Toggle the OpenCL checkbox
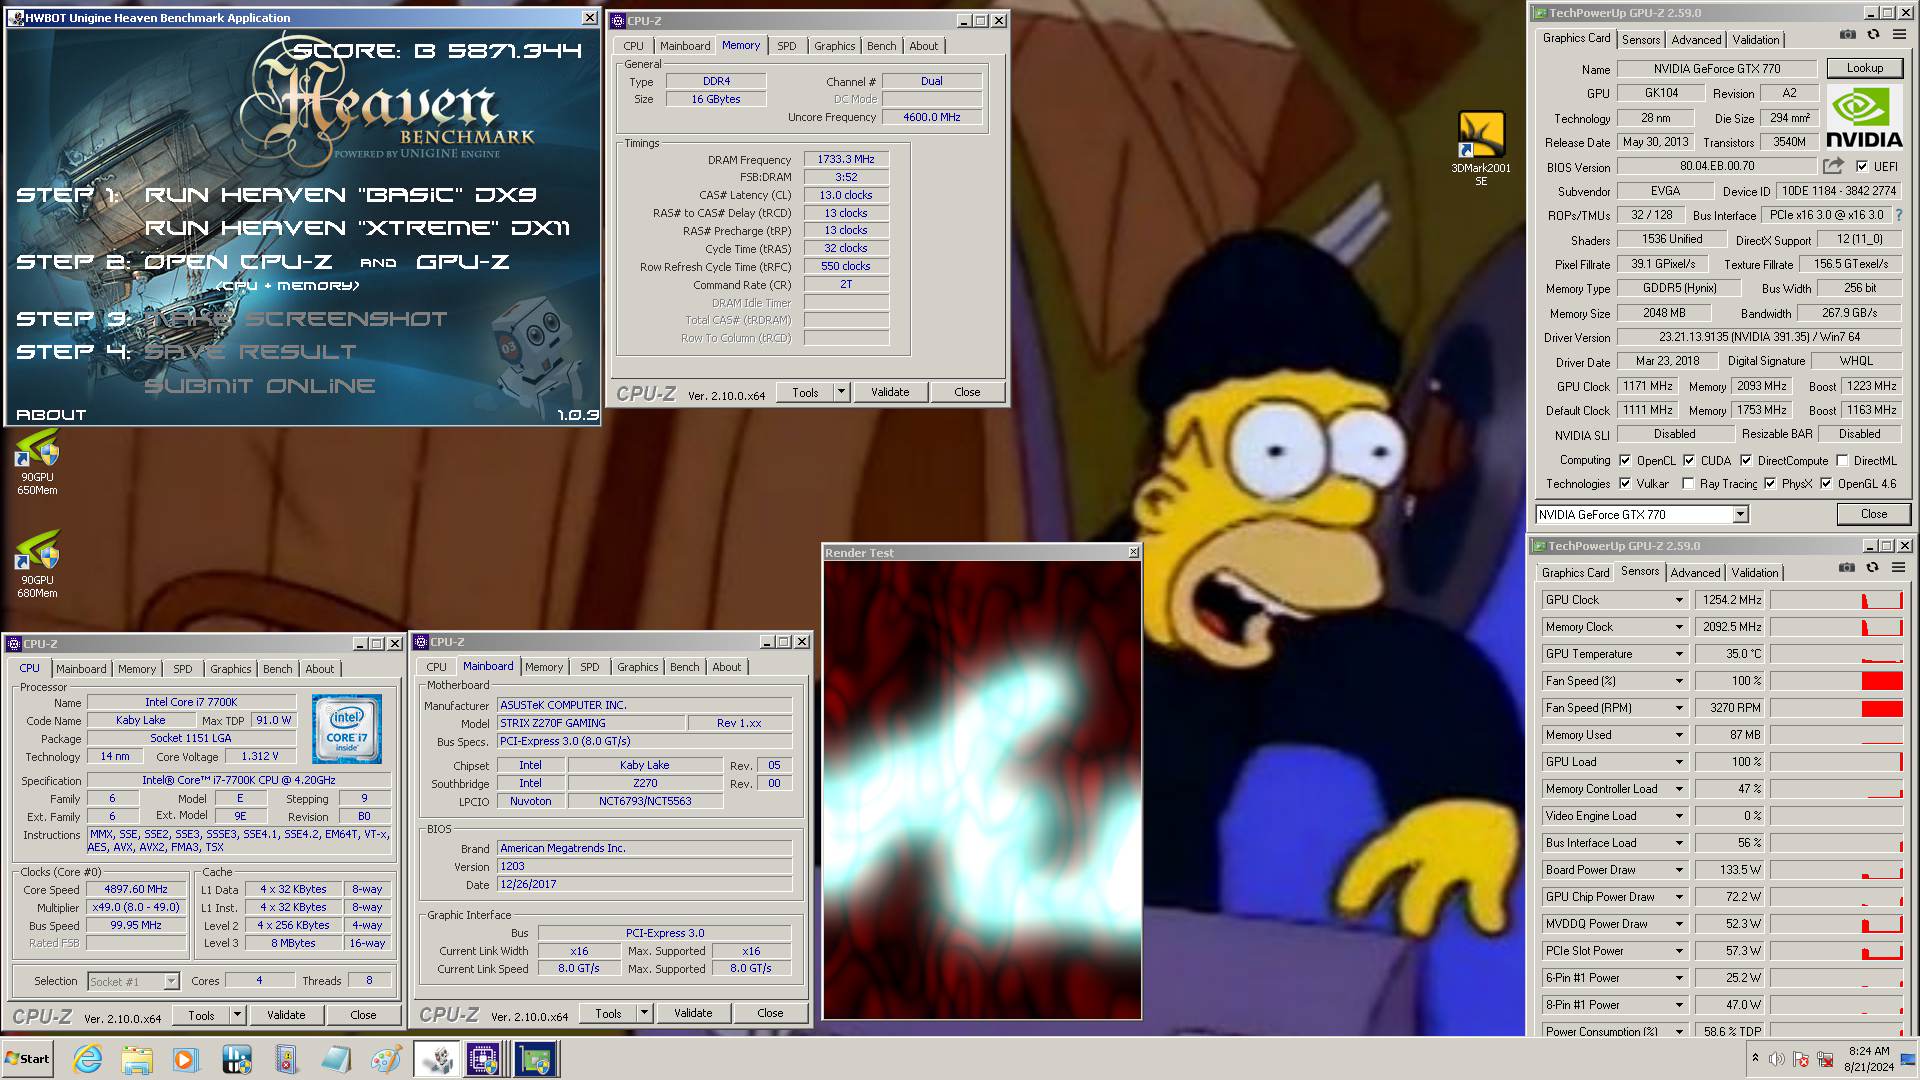Viewport: 1920px width, 1080px height. (1624, 460)
